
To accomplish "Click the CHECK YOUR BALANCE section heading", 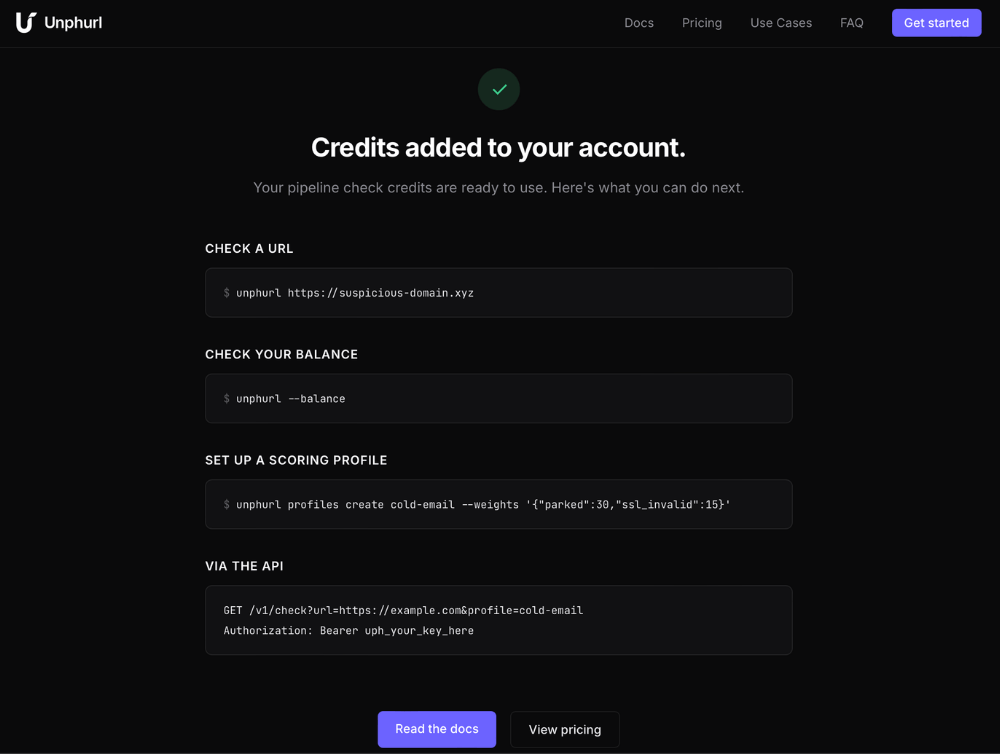I will click(281, 354).
